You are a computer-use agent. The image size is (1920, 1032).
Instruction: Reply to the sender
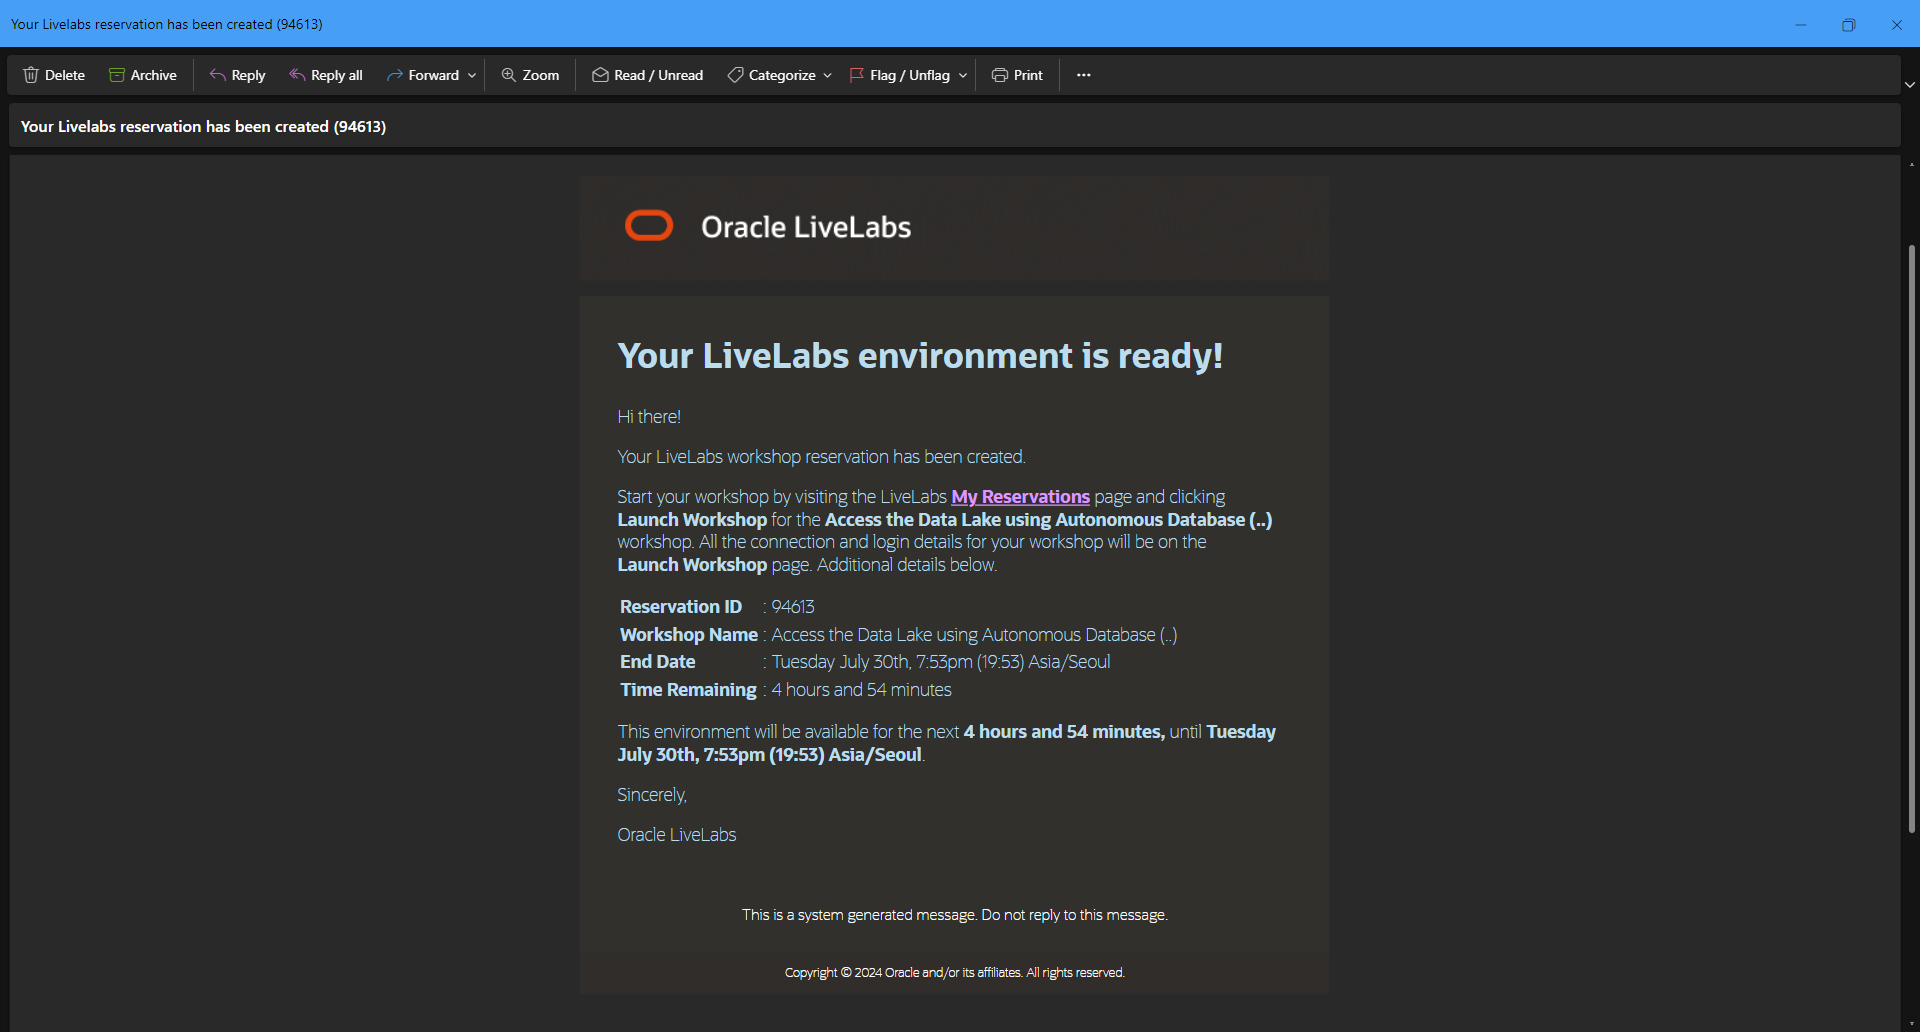[237, 75]
